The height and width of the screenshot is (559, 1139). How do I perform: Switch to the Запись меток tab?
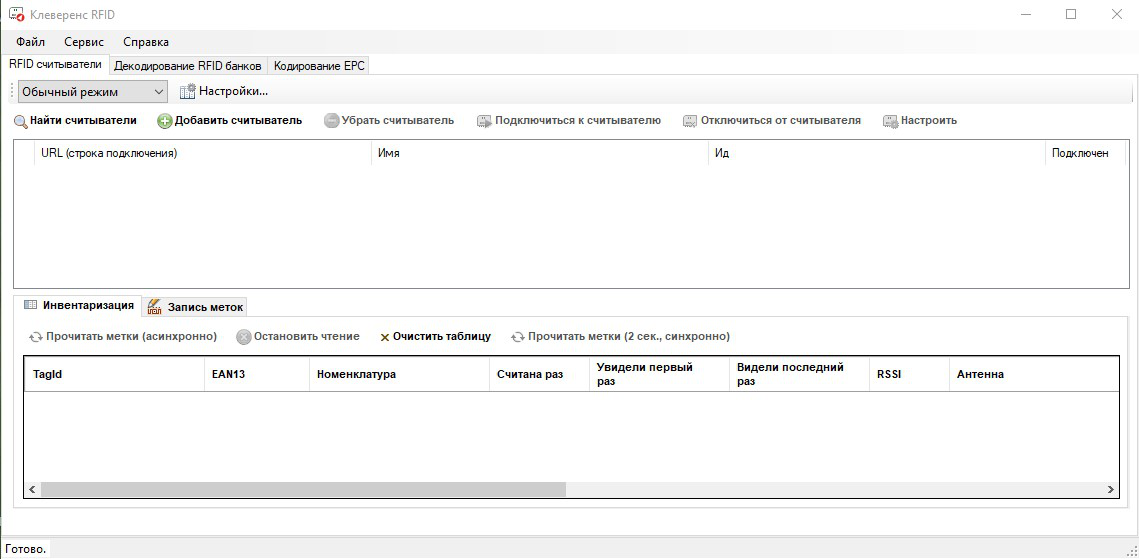pyautogui.click(x=195, y=307)
